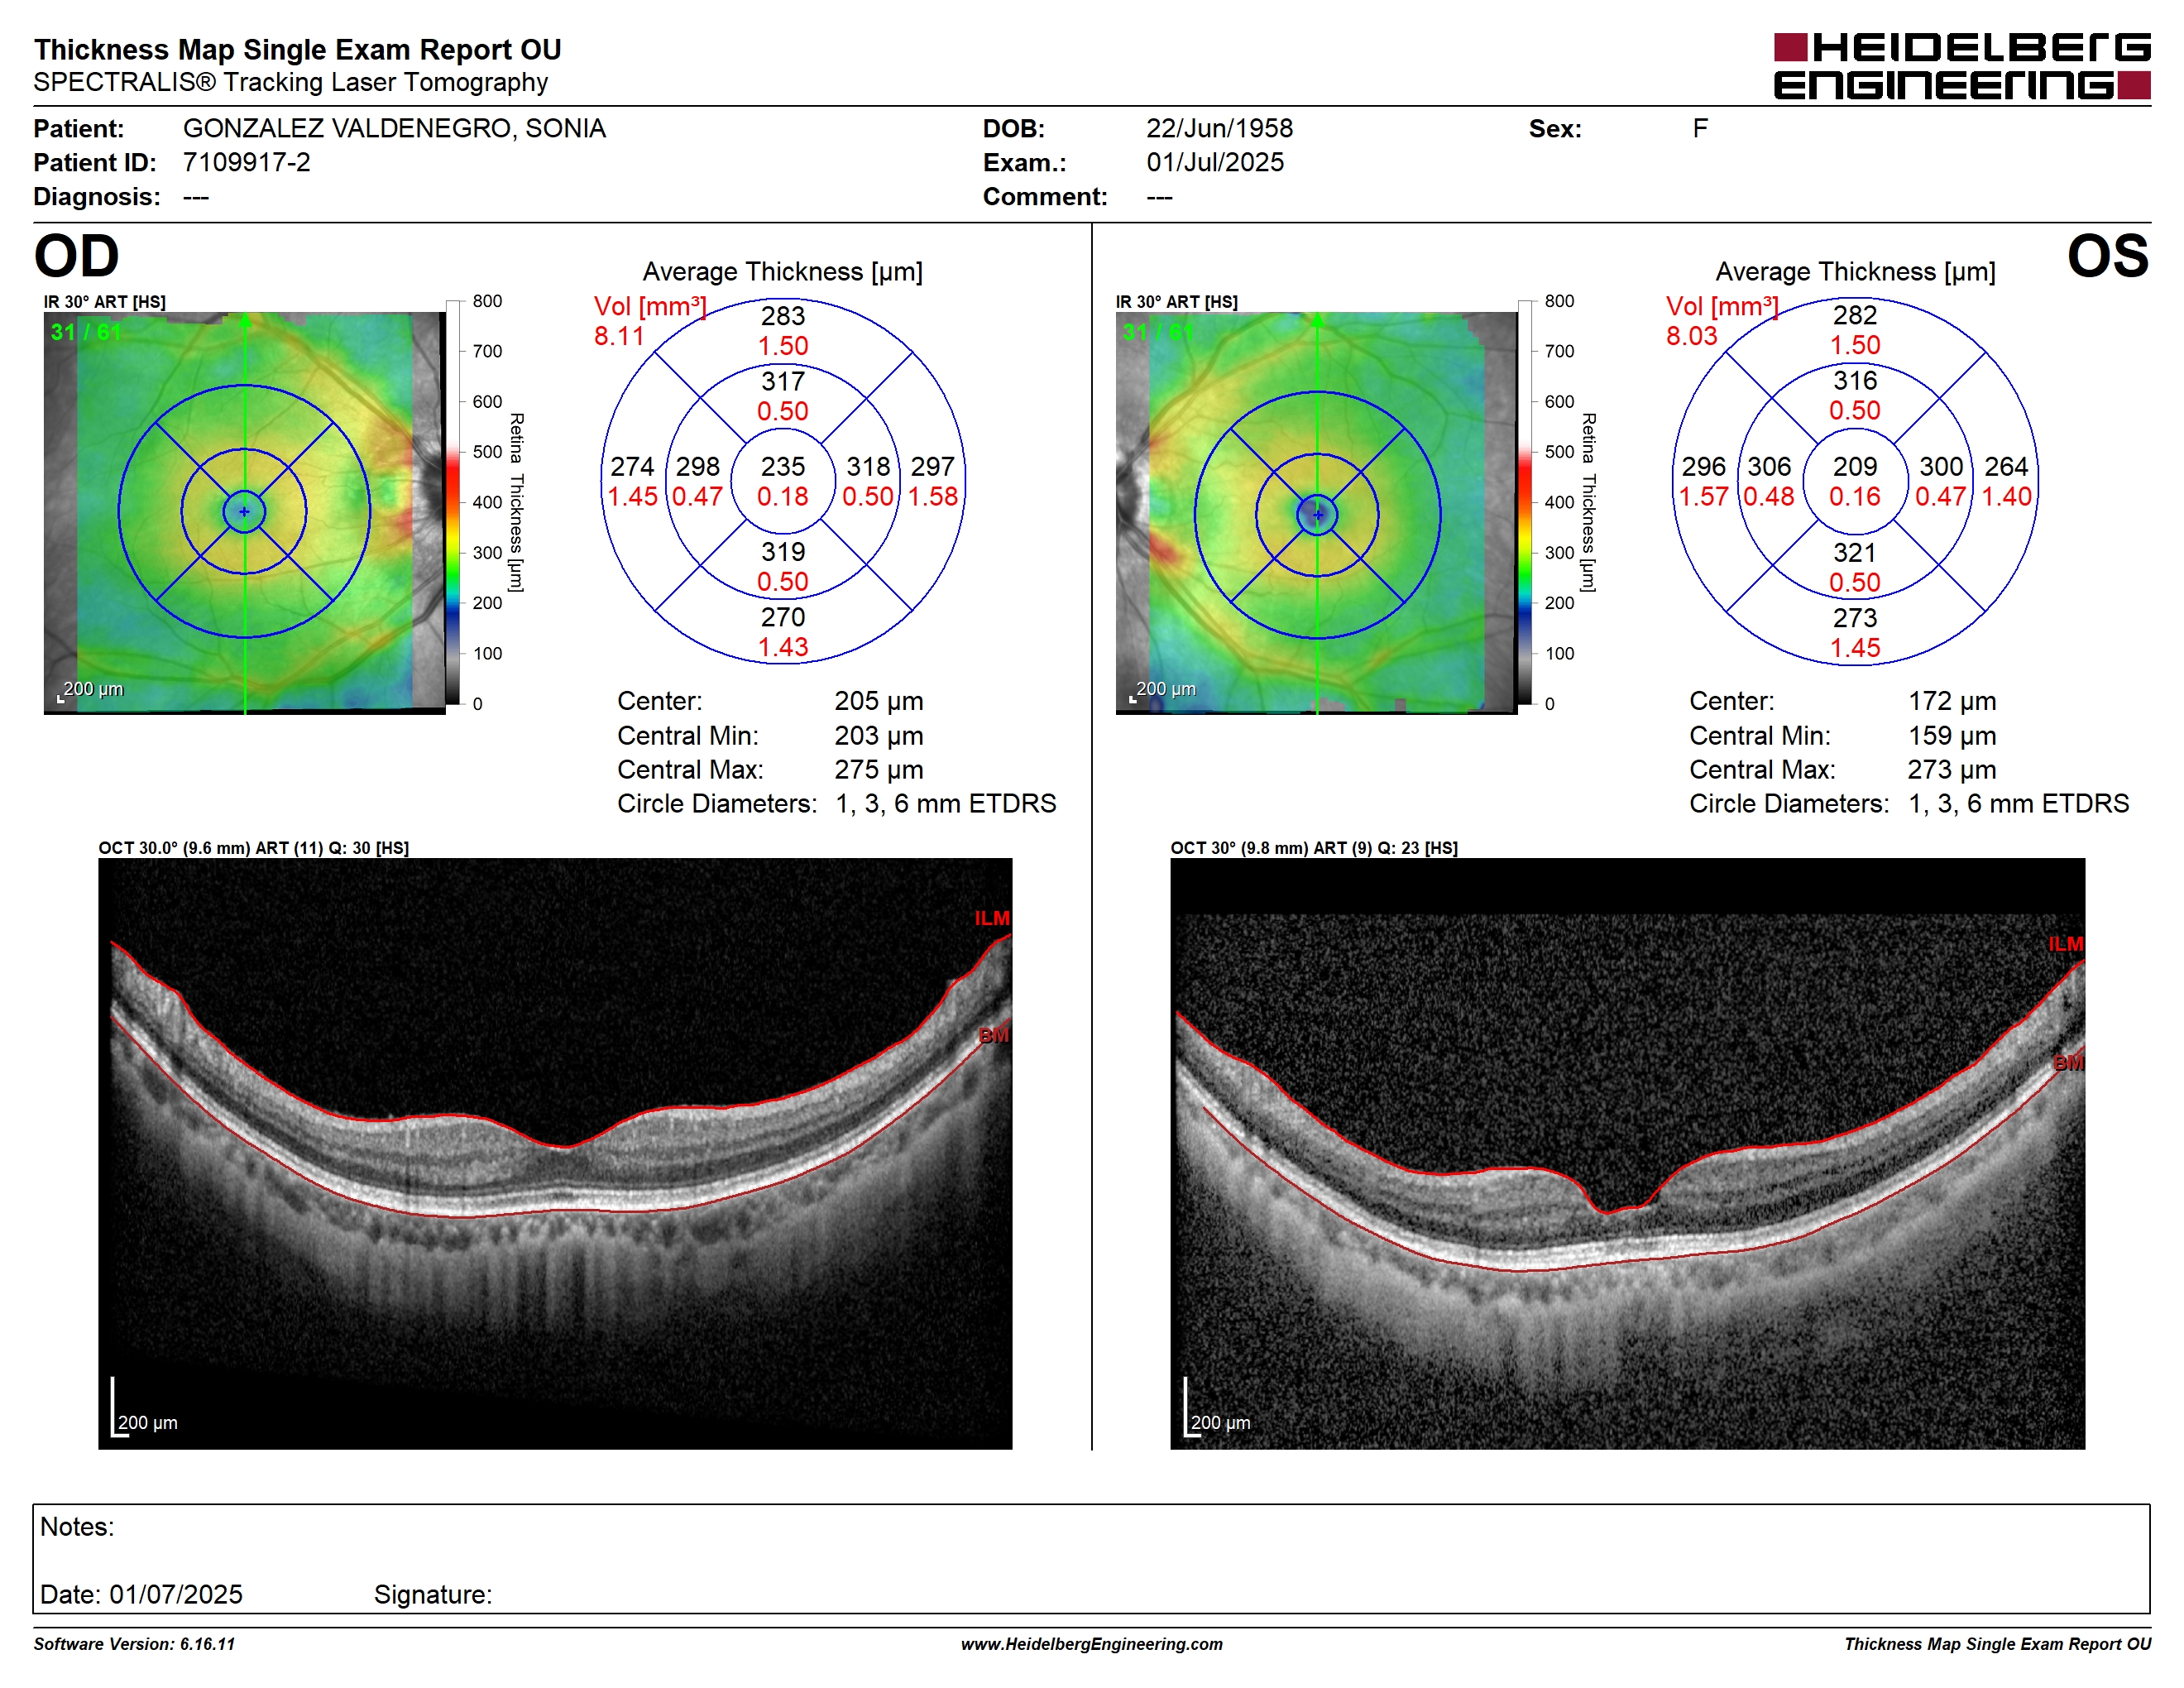Screen dimensions: 2184x1688
Task: Click the OD OCT B-scan image
Action: (555, 1153)
